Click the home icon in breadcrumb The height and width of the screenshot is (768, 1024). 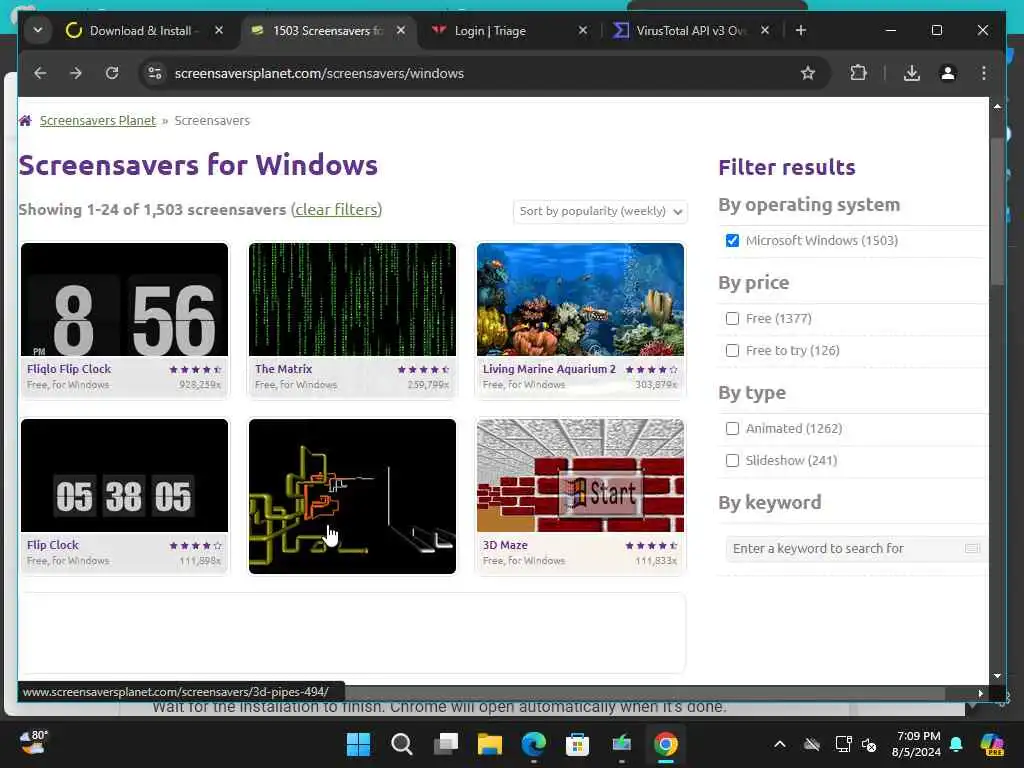pyautogui.click(x=25, y=120)
